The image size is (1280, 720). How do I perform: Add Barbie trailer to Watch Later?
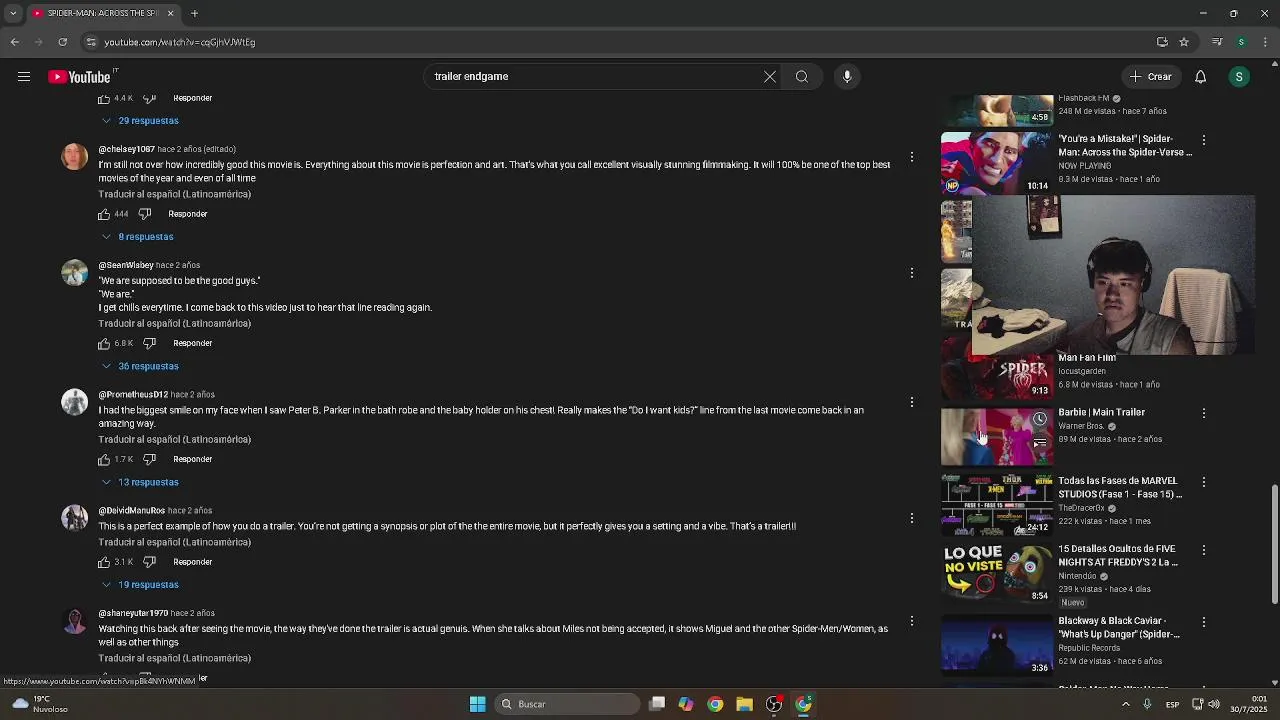click(x=1040, y=420)
